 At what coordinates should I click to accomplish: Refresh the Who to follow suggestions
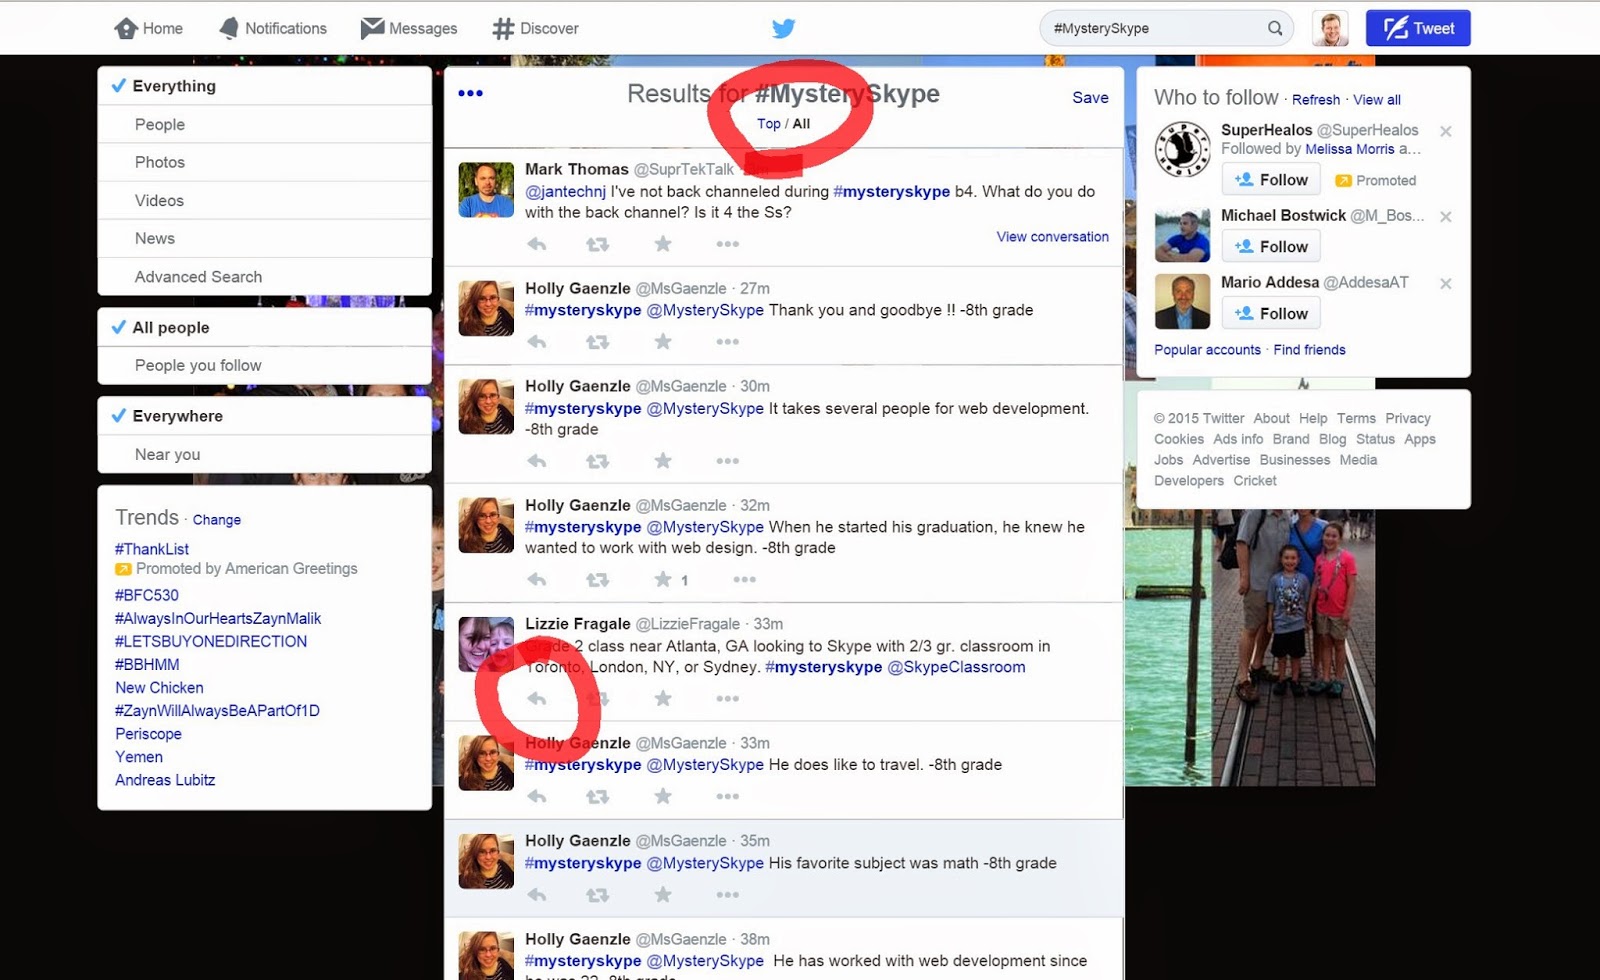1316,100
